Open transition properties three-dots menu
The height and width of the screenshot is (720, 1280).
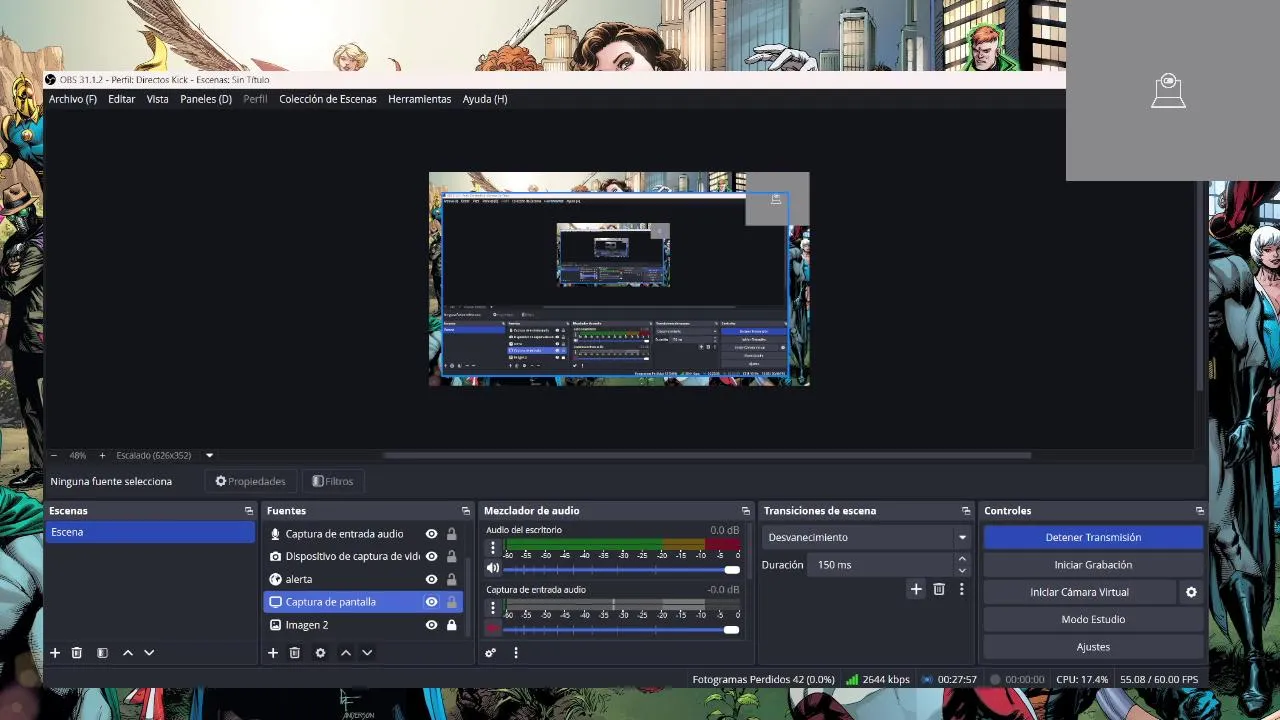[962, 589]
